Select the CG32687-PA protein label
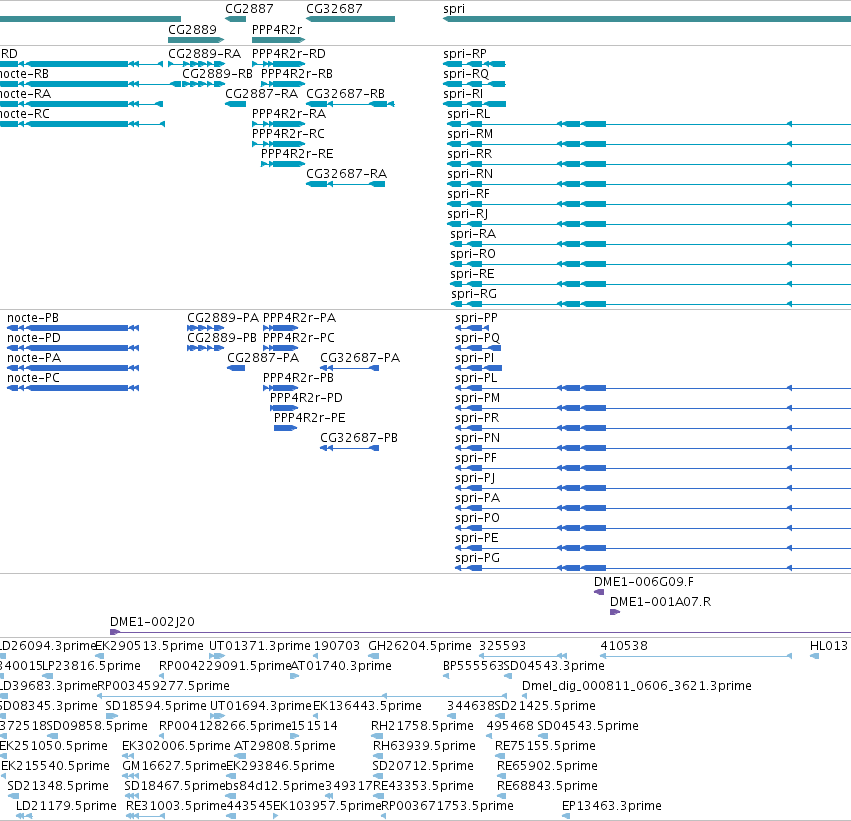The height and width of the screenshot is (821, 851). click(360, 358)
